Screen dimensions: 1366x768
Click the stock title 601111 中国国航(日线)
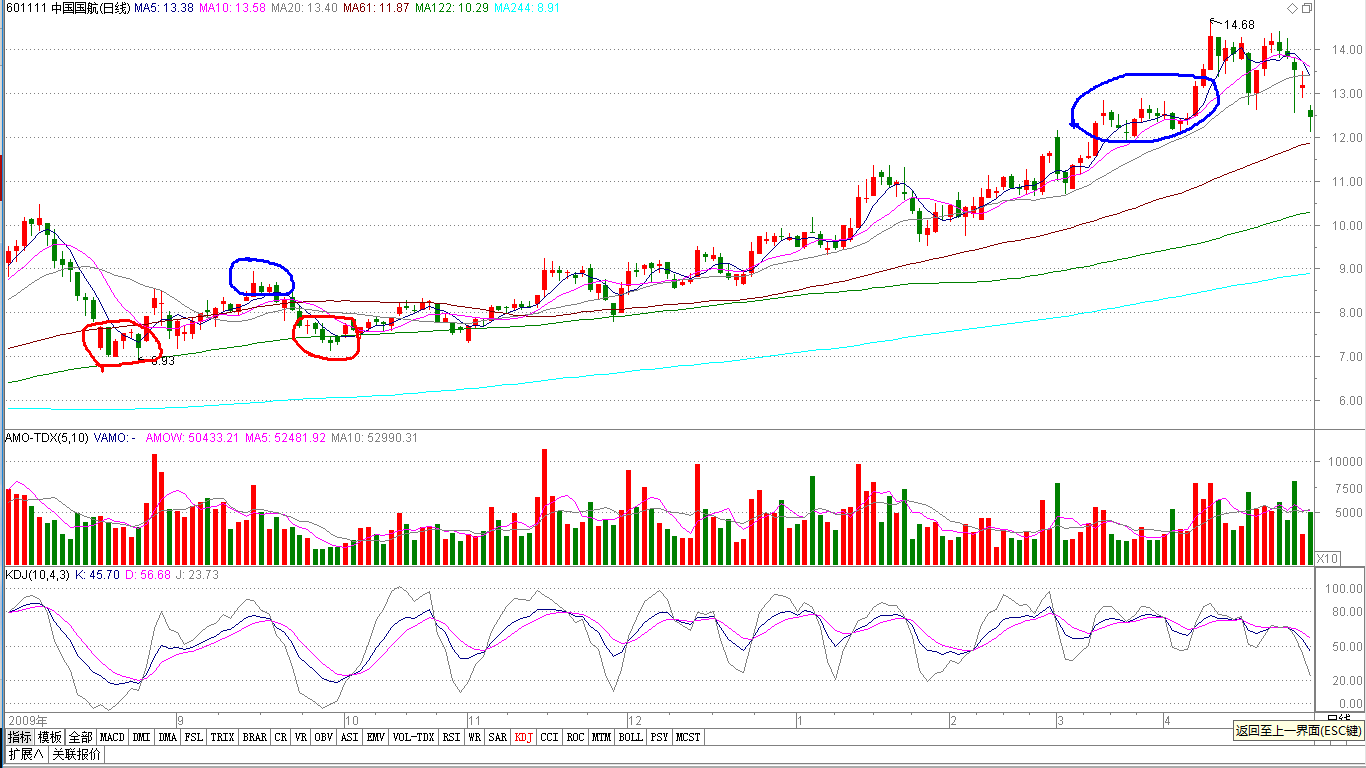pyautogui.click(x=68, y=8)
